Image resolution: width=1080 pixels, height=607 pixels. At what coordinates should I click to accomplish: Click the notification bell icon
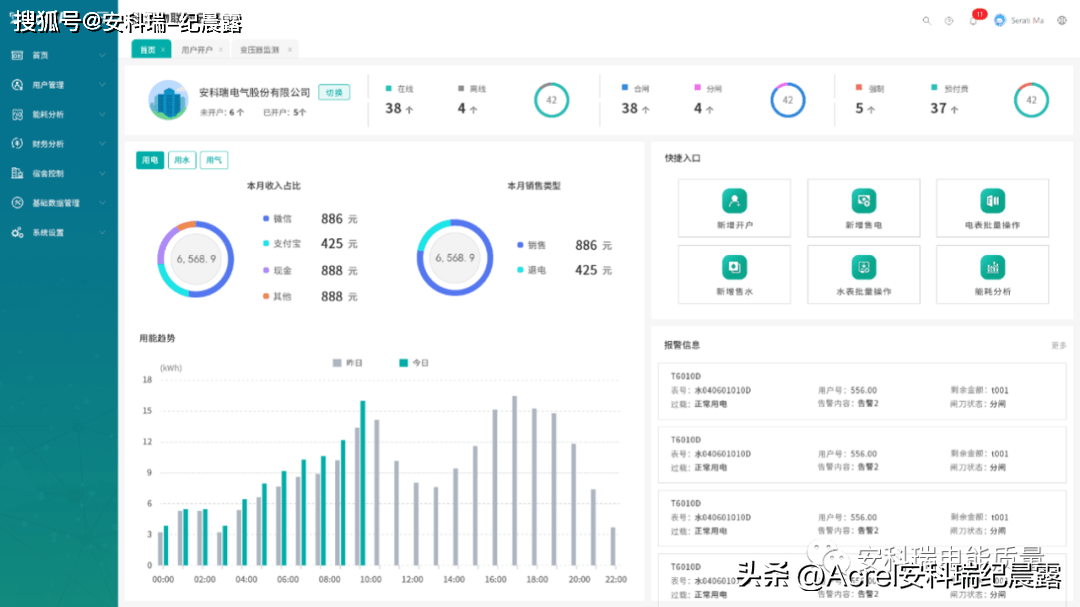click(x=973, y=21)
